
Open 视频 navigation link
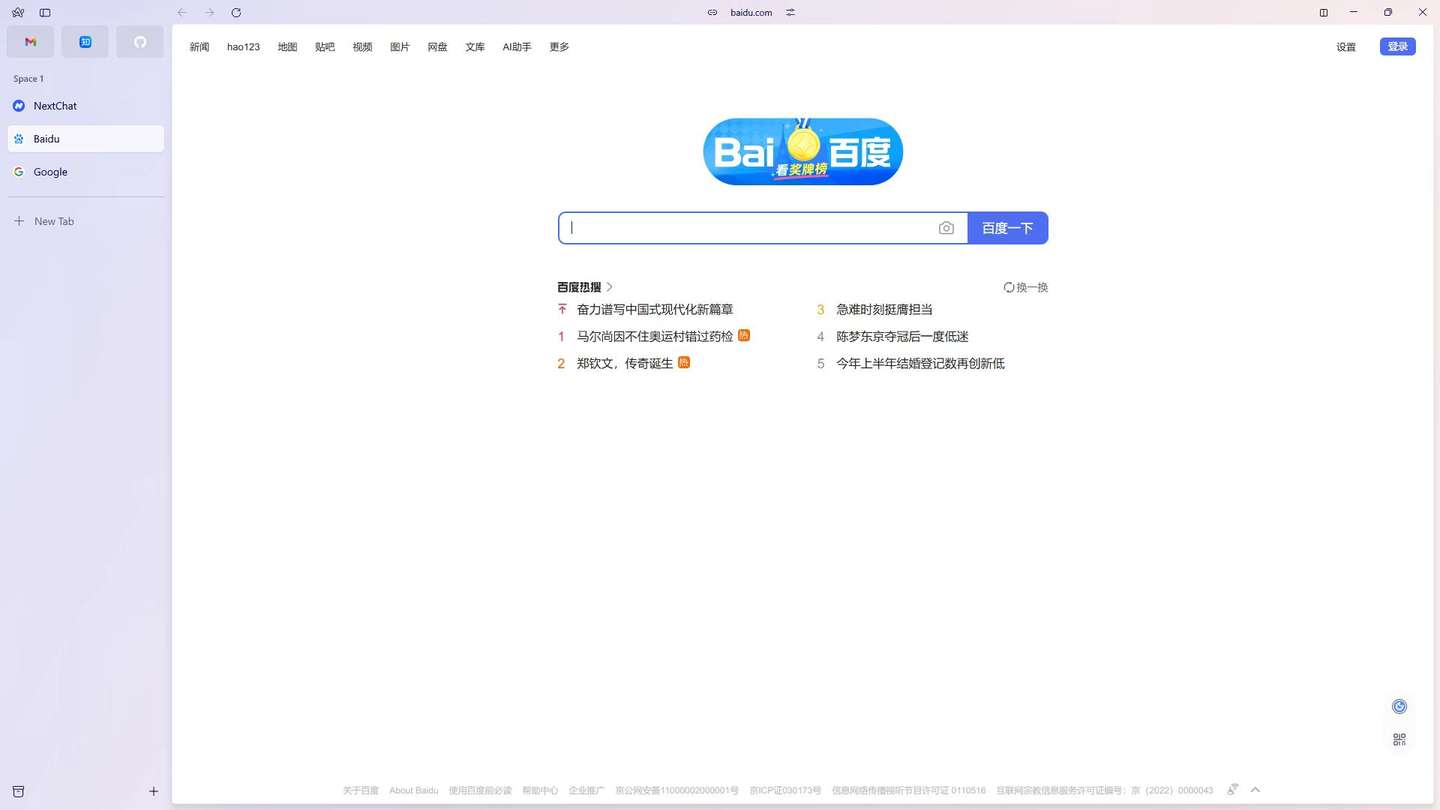pyautogui.click(x=362, y=47)
